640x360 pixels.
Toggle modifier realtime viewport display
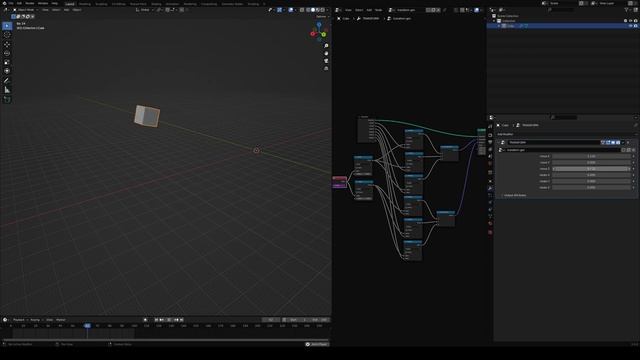613,142
